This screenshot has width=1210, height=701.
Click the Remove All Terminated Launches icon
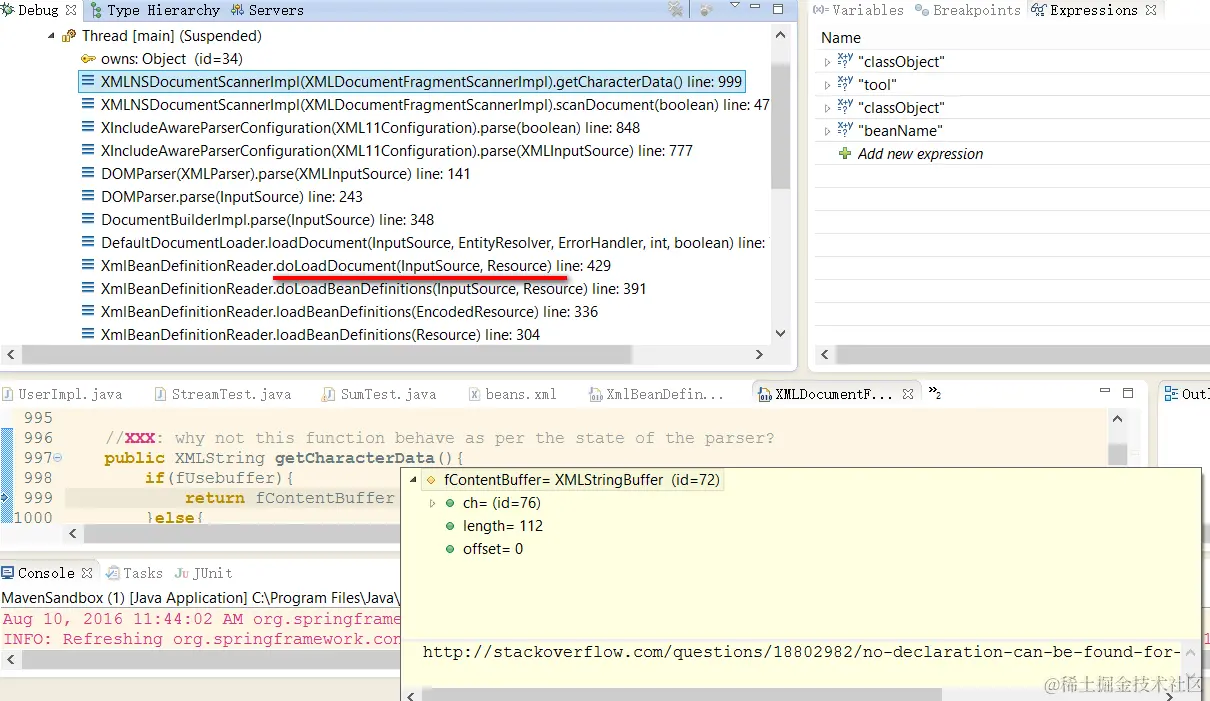coord(676,10)
